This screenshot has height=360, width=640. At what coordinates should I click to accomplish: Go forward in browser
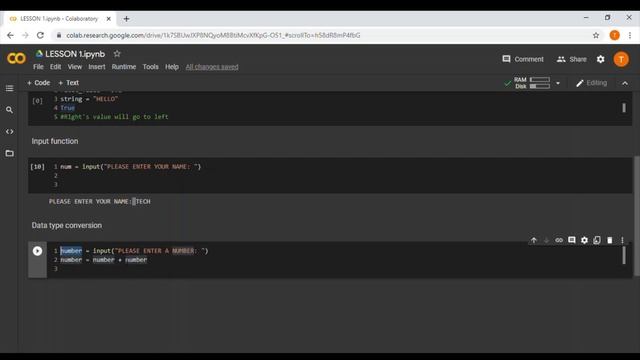point(25,36)
